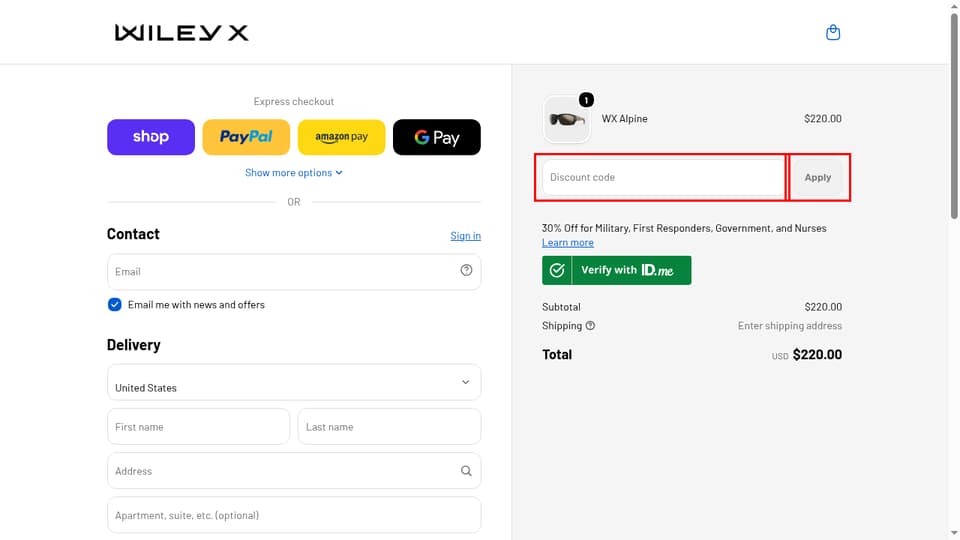Uncheck Email me with news and offers

[114, 305]
